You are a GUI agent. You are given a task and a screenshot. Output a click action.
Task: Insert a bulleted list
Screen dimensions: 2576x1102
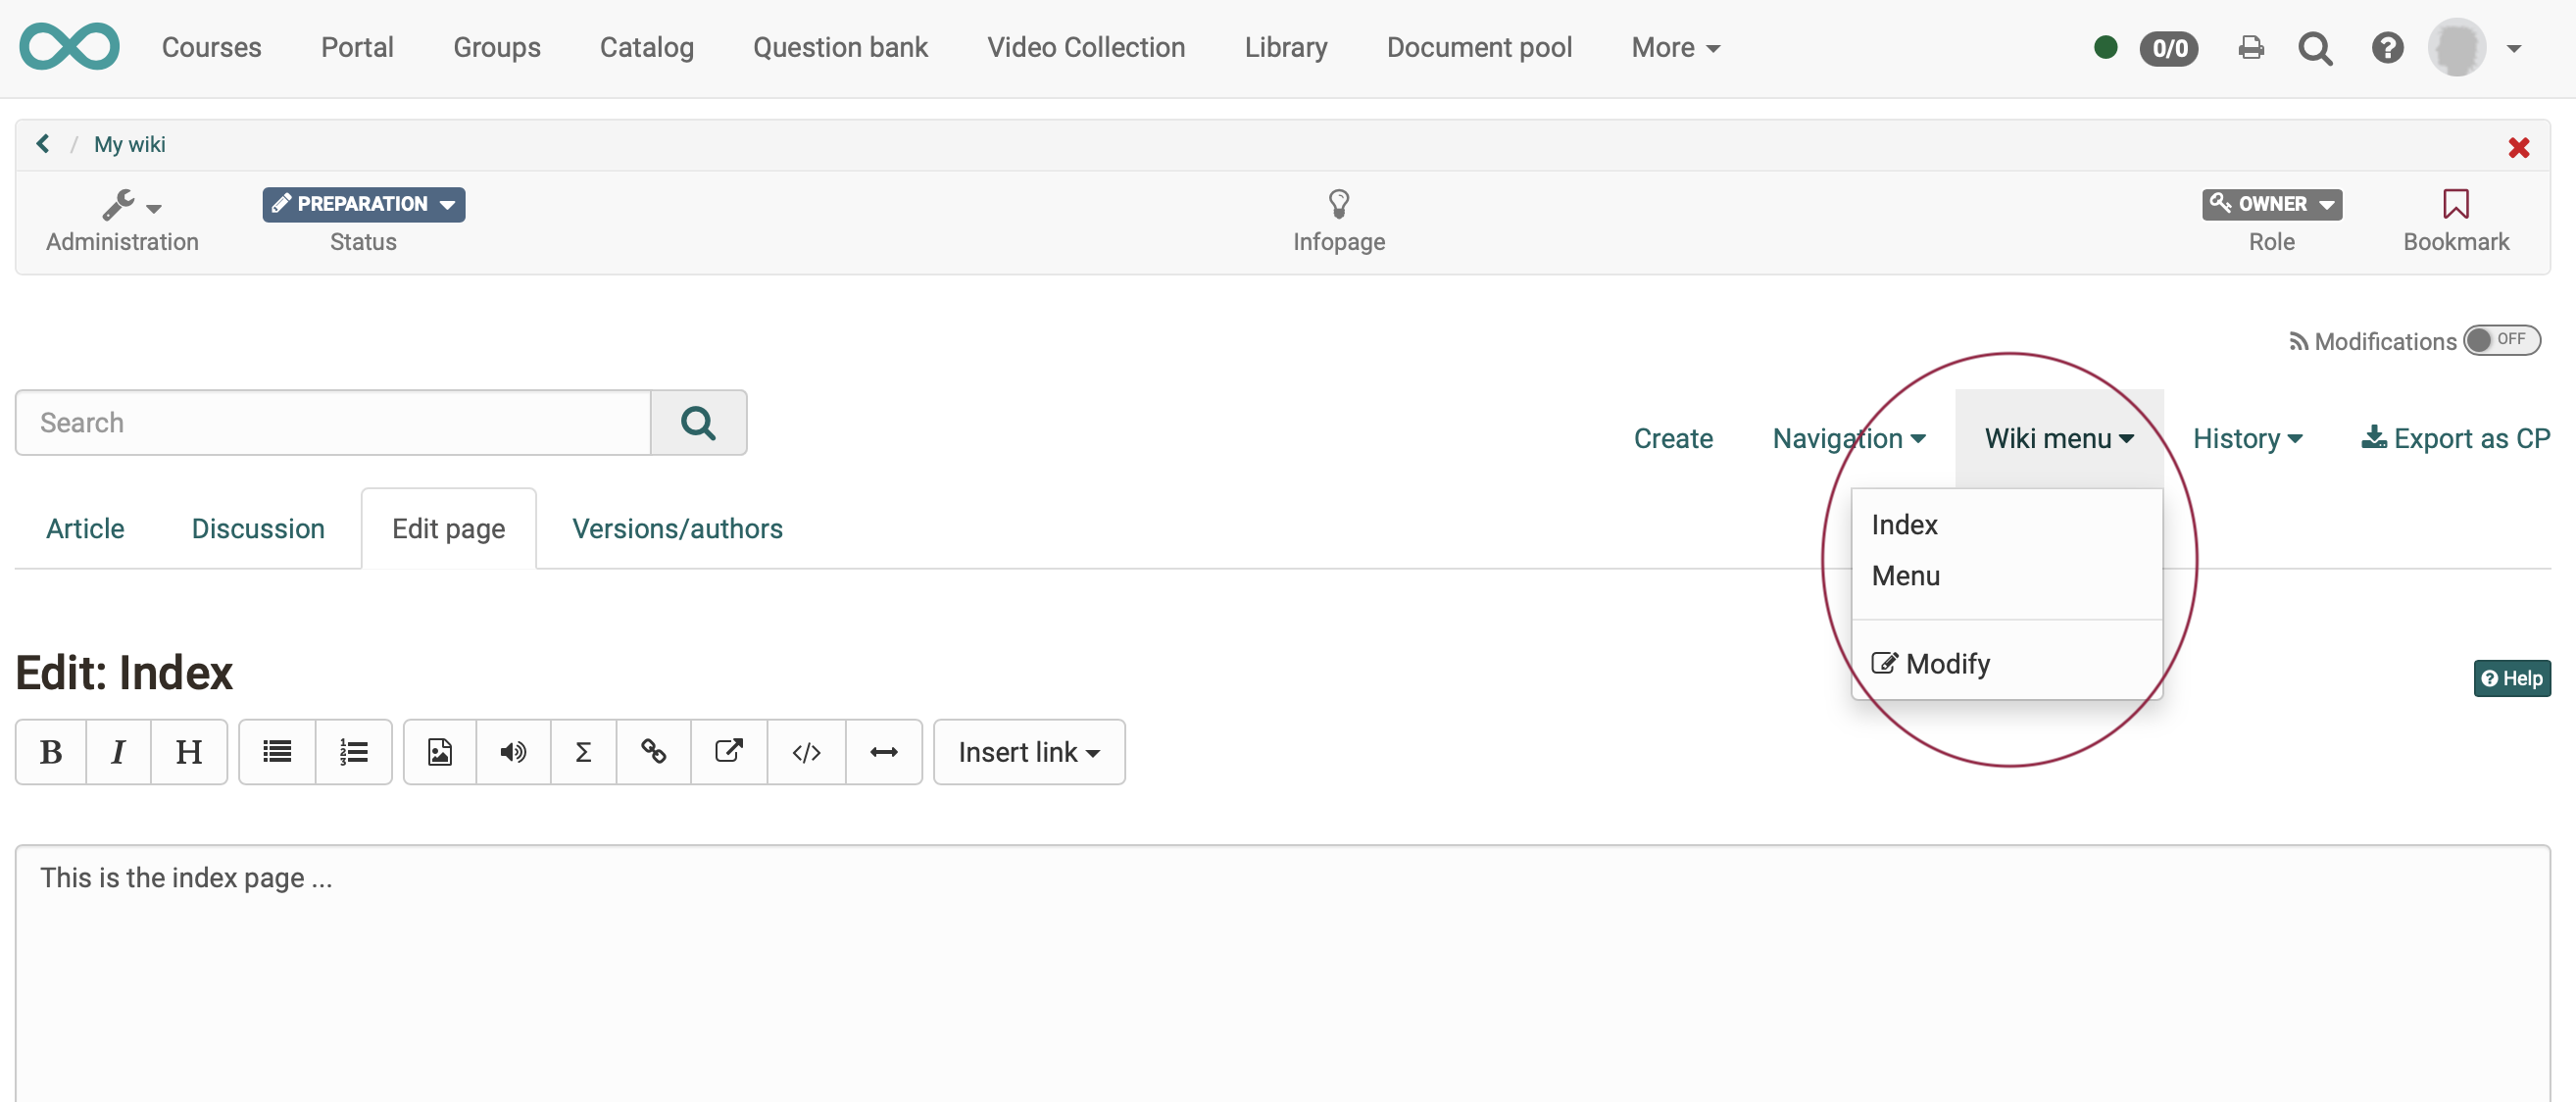pos(277,752)
